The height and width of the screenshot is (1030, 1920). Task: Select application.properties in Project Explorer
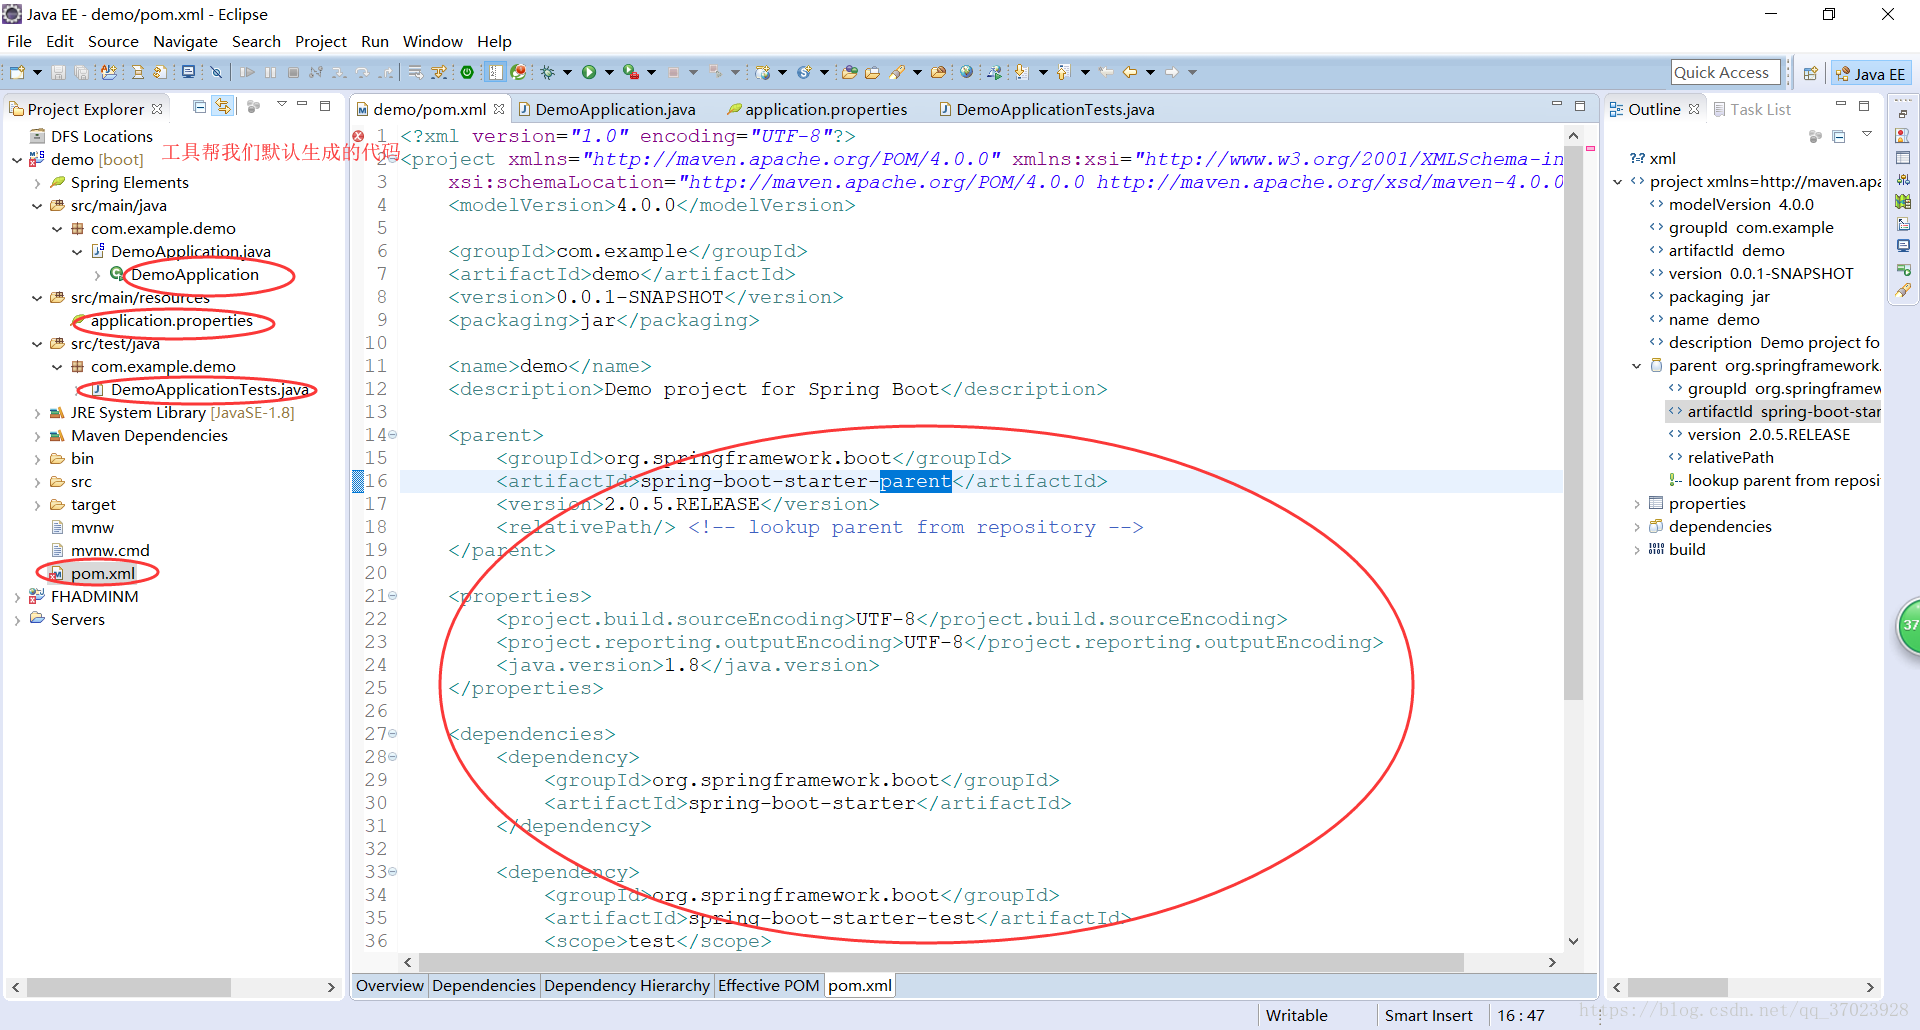(171, 321)
